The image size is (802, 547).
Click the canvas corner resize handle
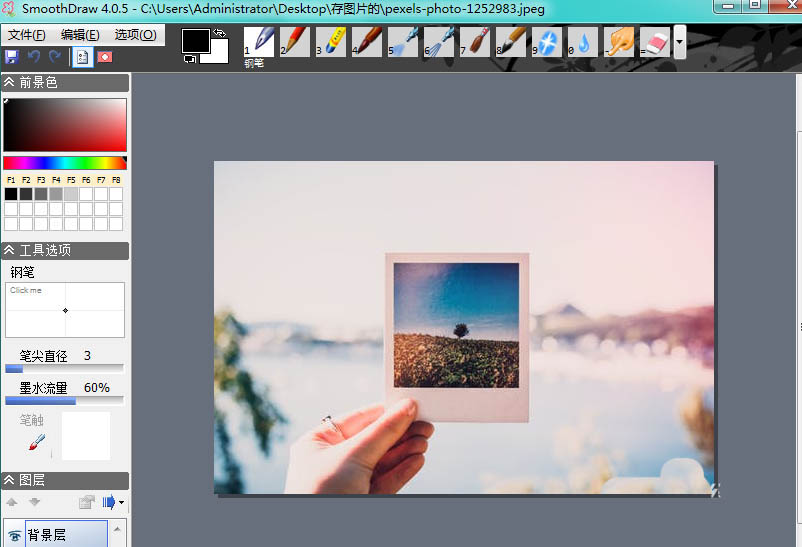pyautogui.click(x=715, y=490)
